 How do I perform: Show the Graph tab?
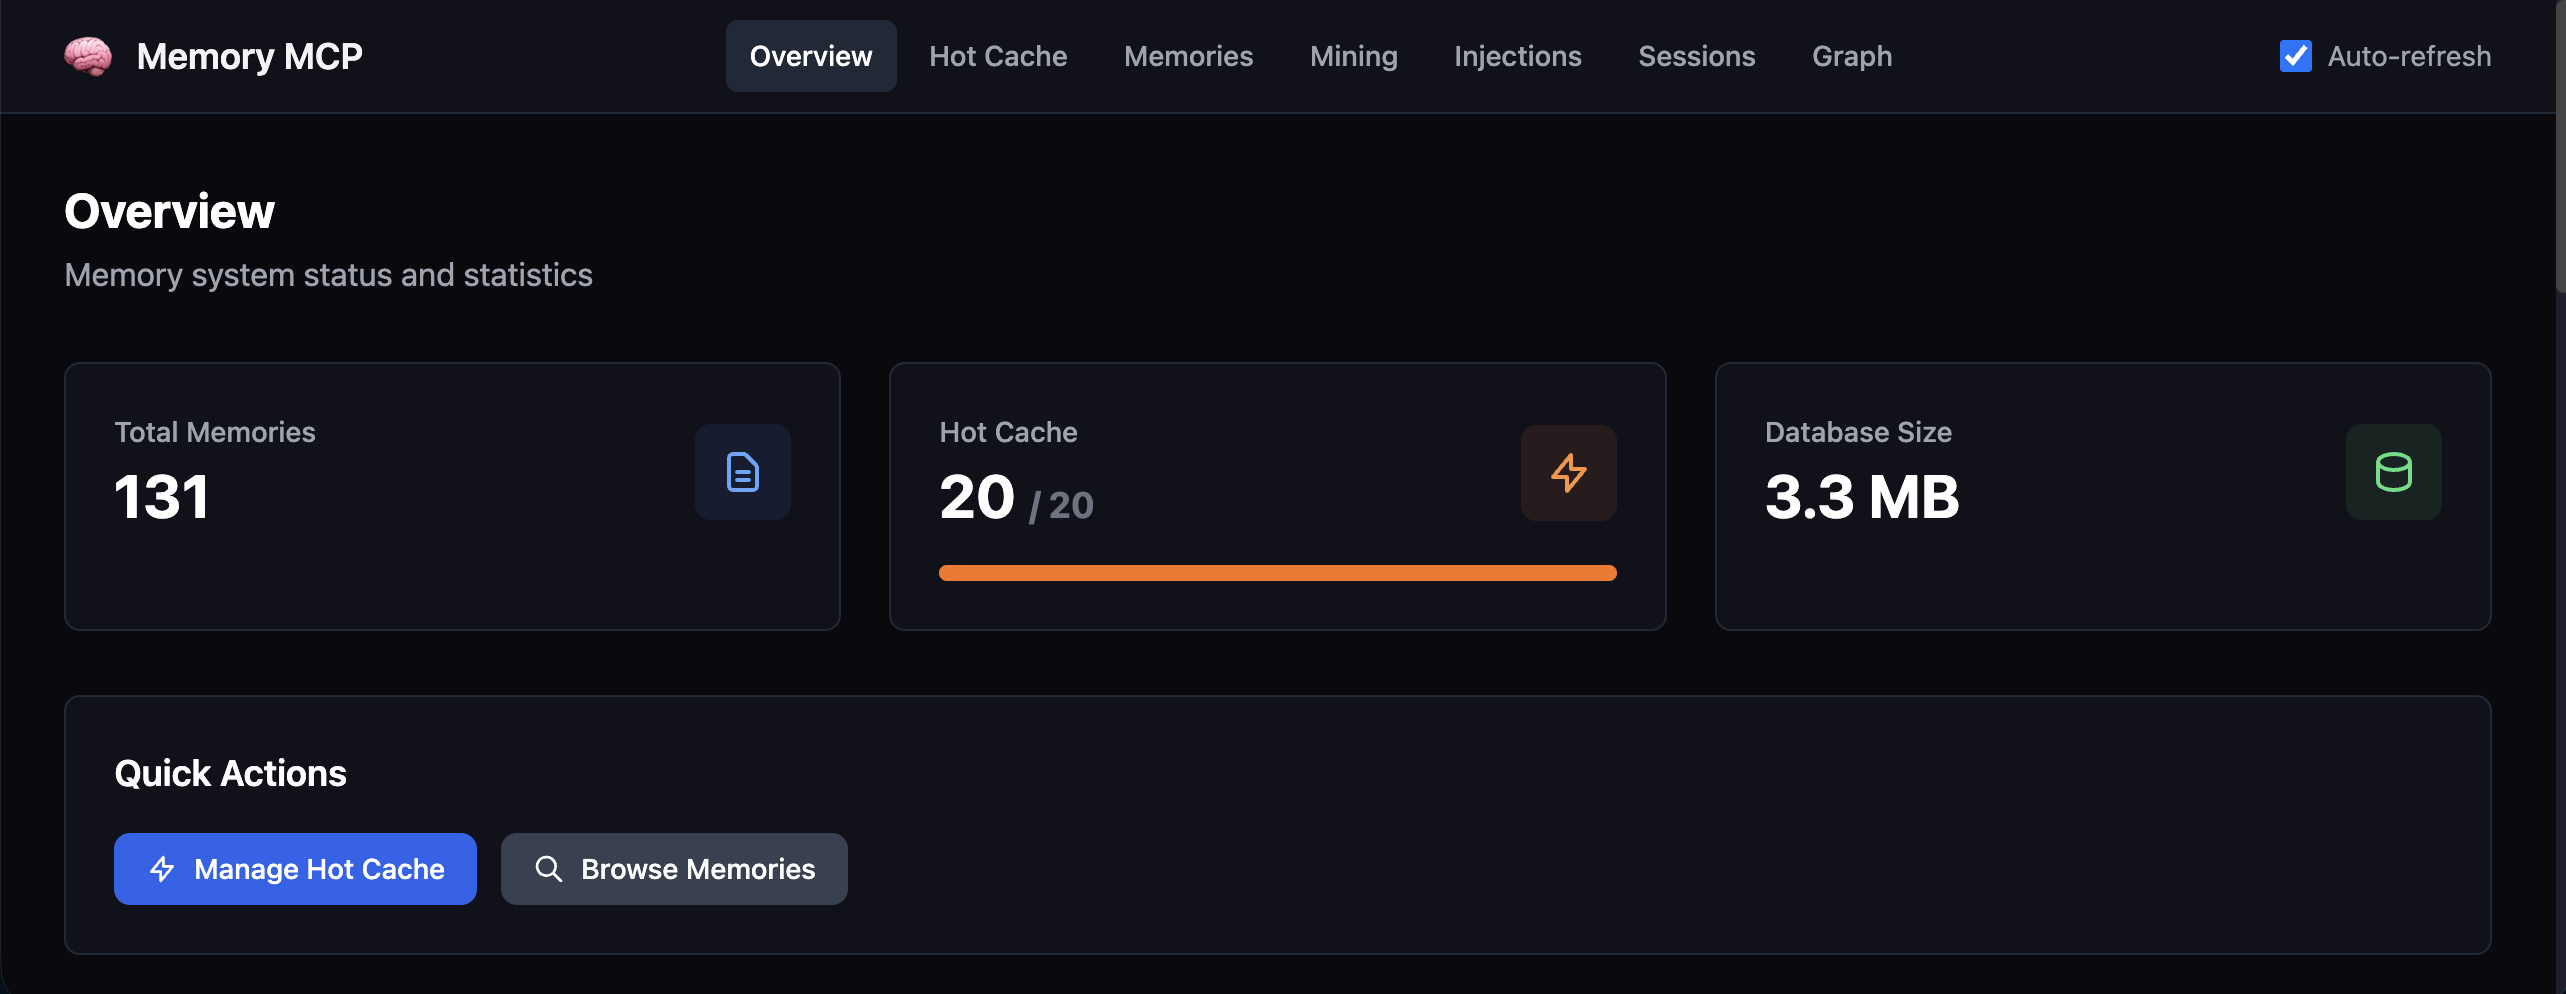1851,56
